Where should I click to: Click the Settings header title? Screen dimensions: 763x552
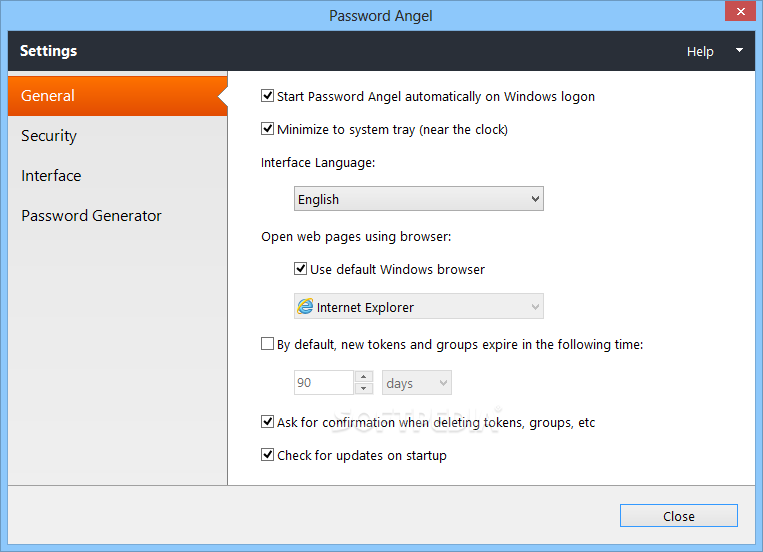pos(49,51)
